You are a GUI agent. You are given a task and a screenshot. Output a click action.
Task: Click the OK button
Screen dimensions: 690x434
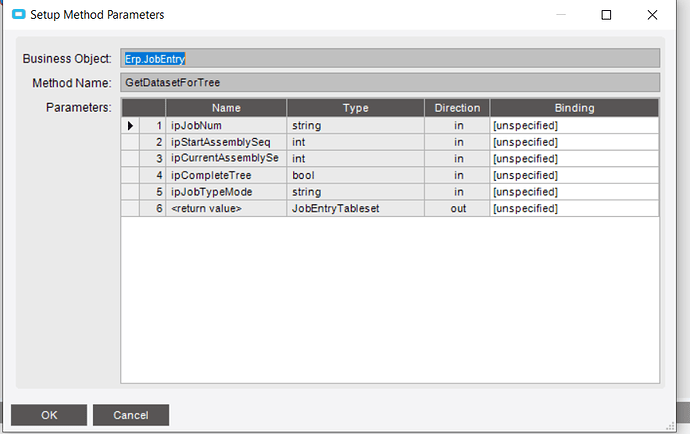tap(49, 415)
